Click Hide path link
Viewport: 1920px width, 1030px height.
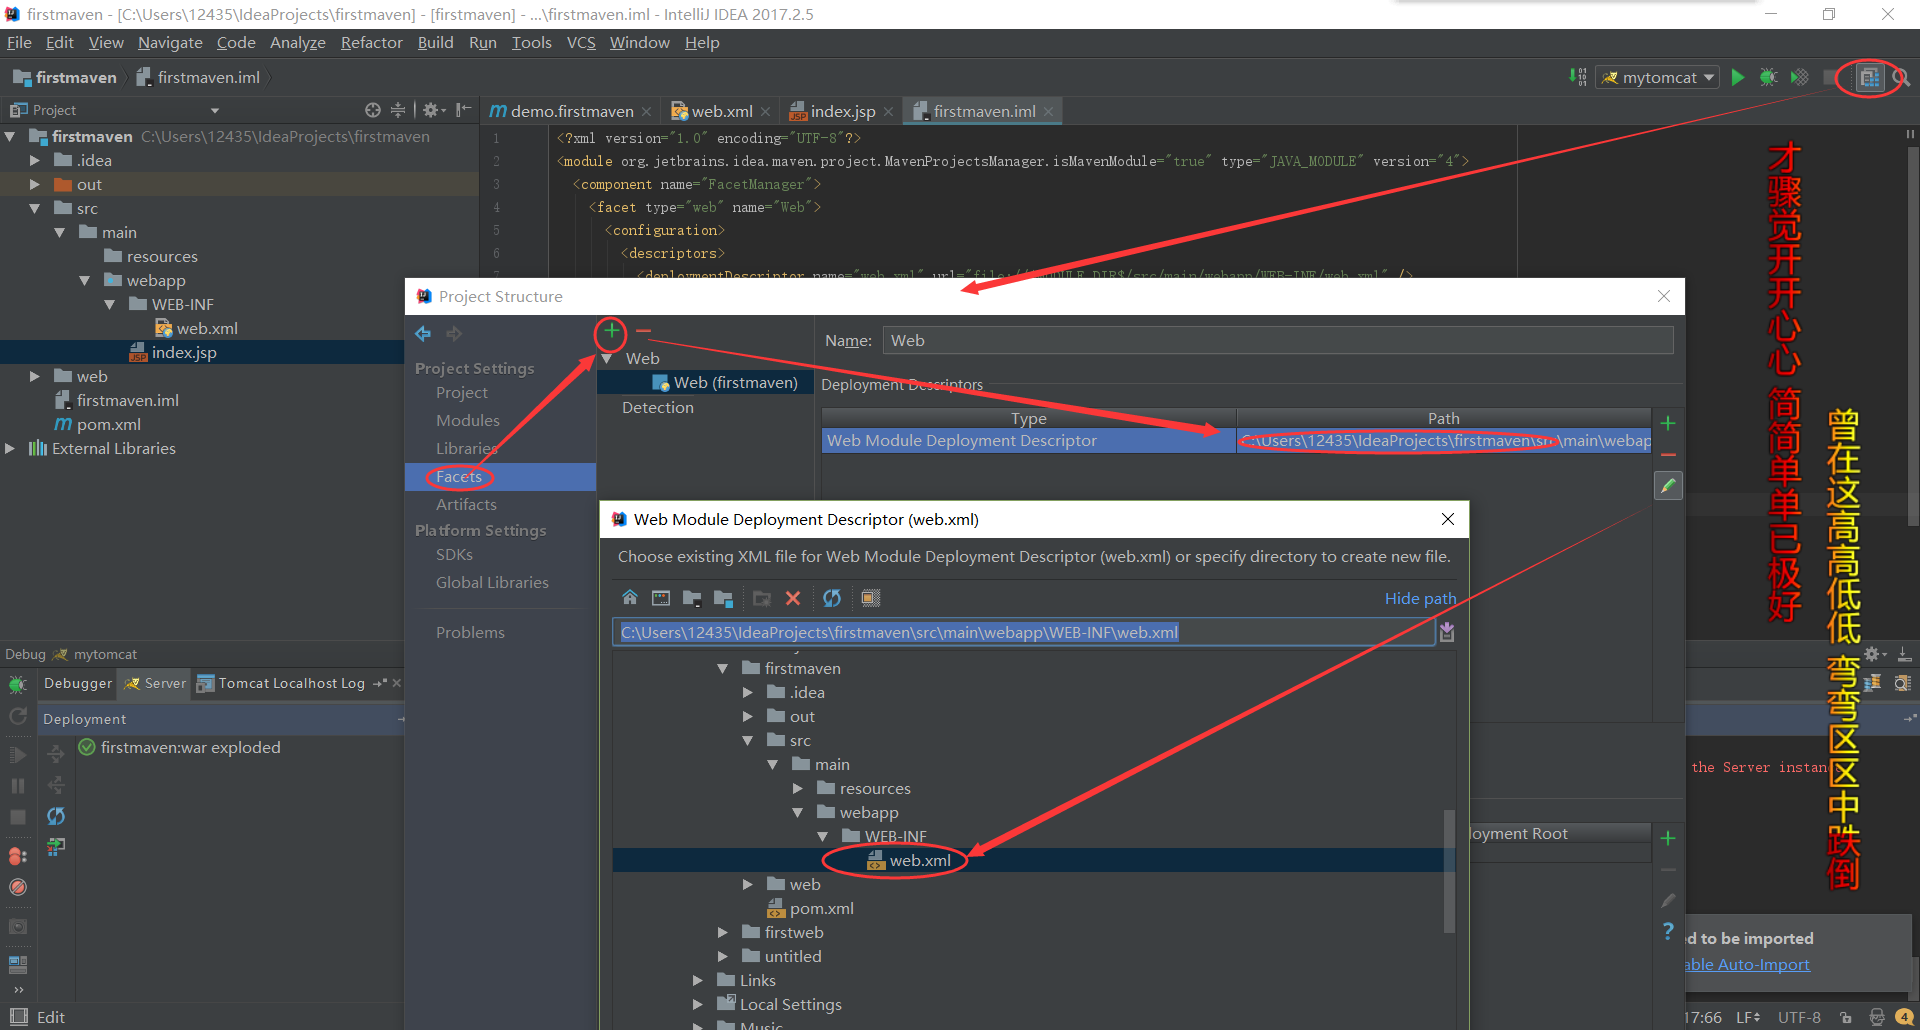1420,598
